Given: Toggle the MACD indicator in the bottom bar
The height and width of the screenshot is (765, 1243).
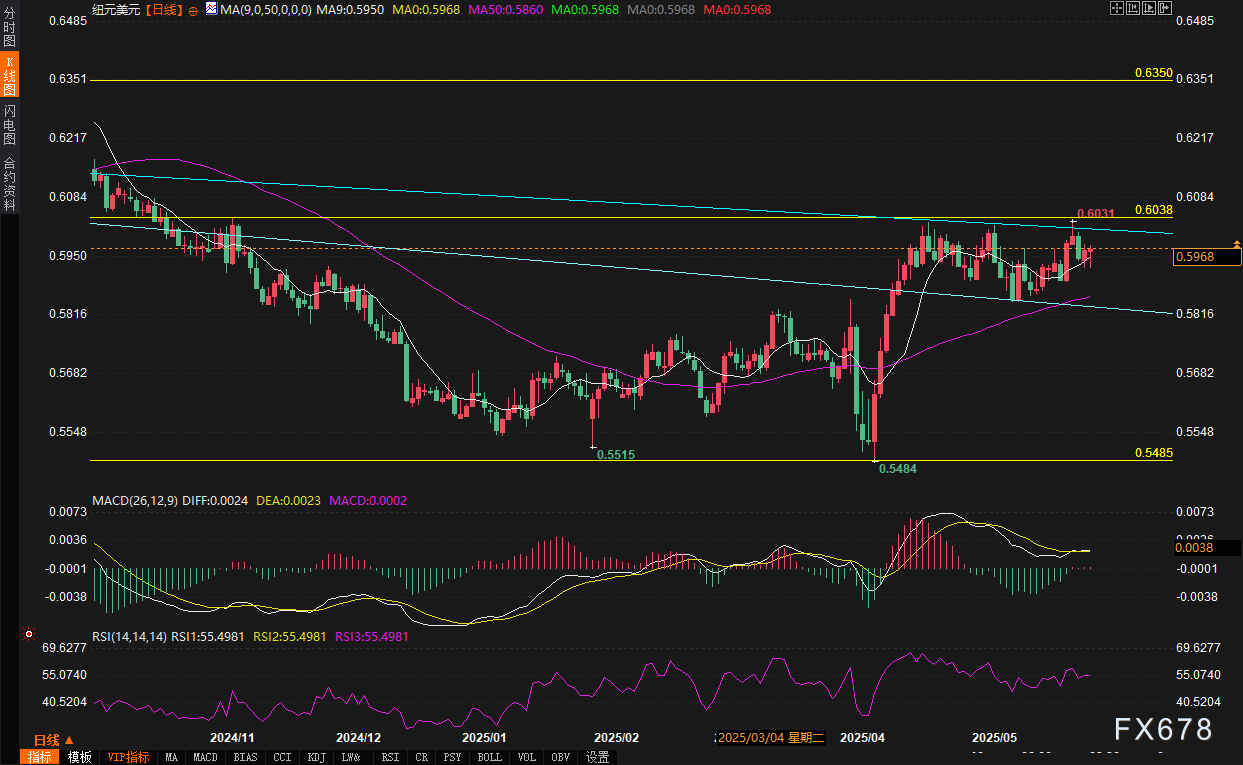Looking at the screenshot, I should coord(206,757).
